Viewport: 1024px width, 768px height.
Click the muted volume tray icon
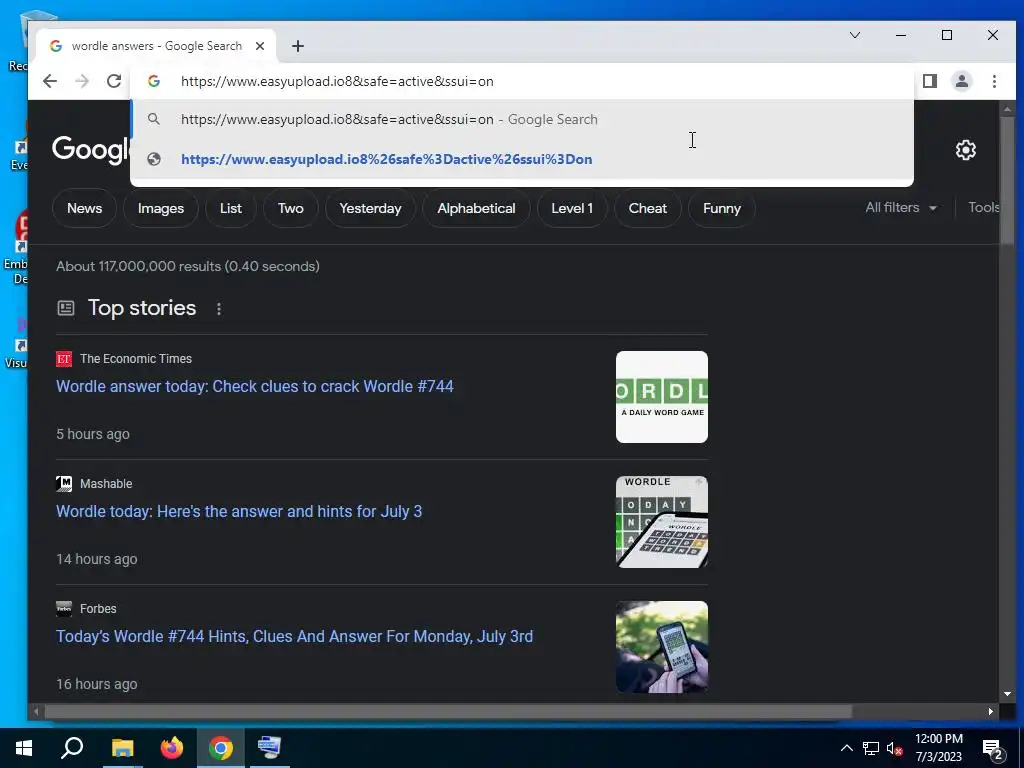[895, 748]
